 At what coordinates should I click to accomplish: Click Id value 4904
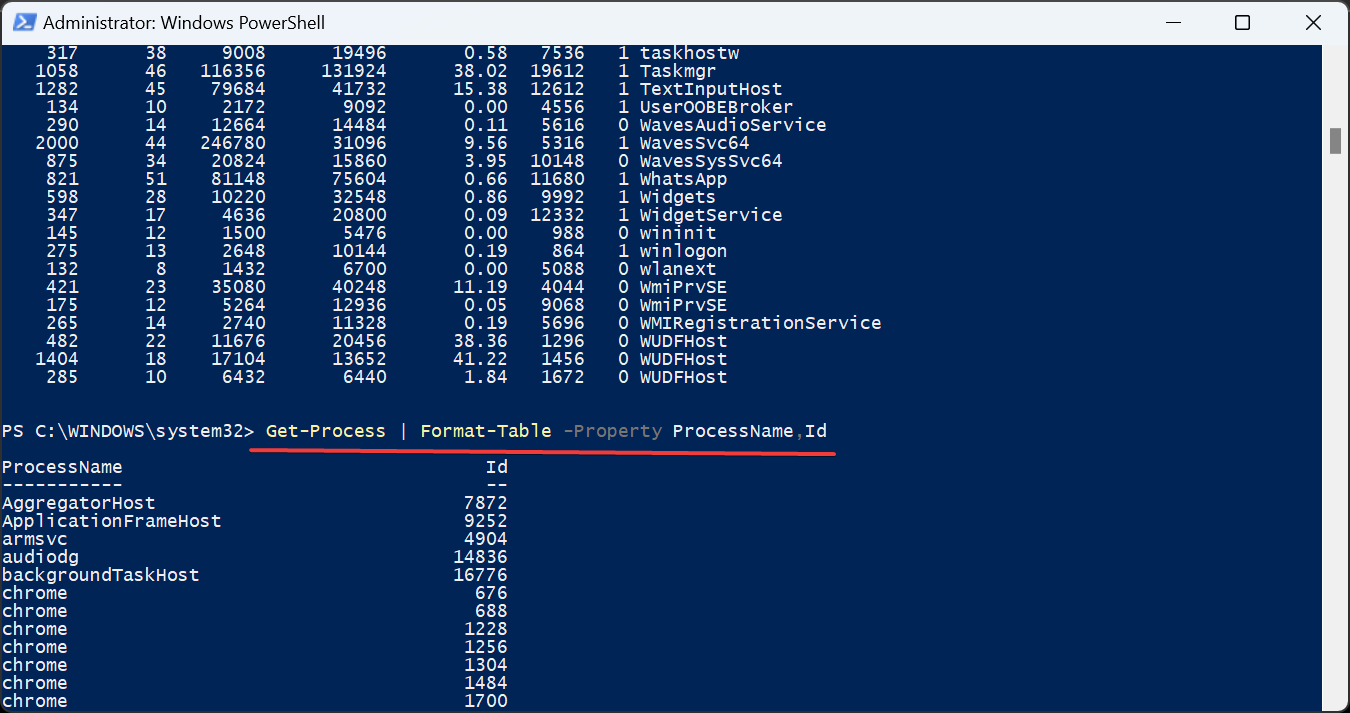486,539
